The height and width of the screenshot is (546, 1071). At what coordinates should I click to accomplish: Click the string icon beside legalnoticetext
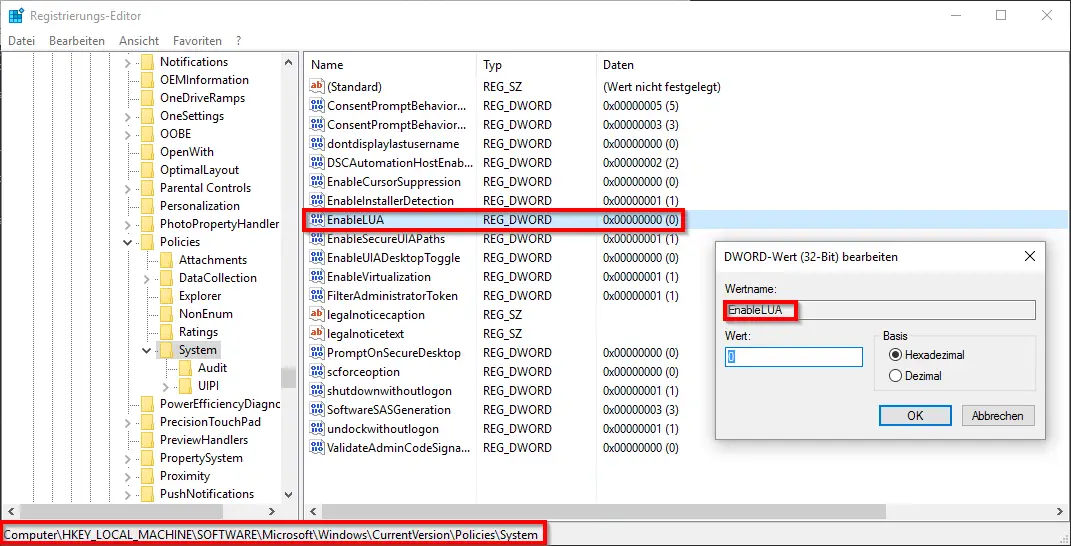click(x=316, y=333)
